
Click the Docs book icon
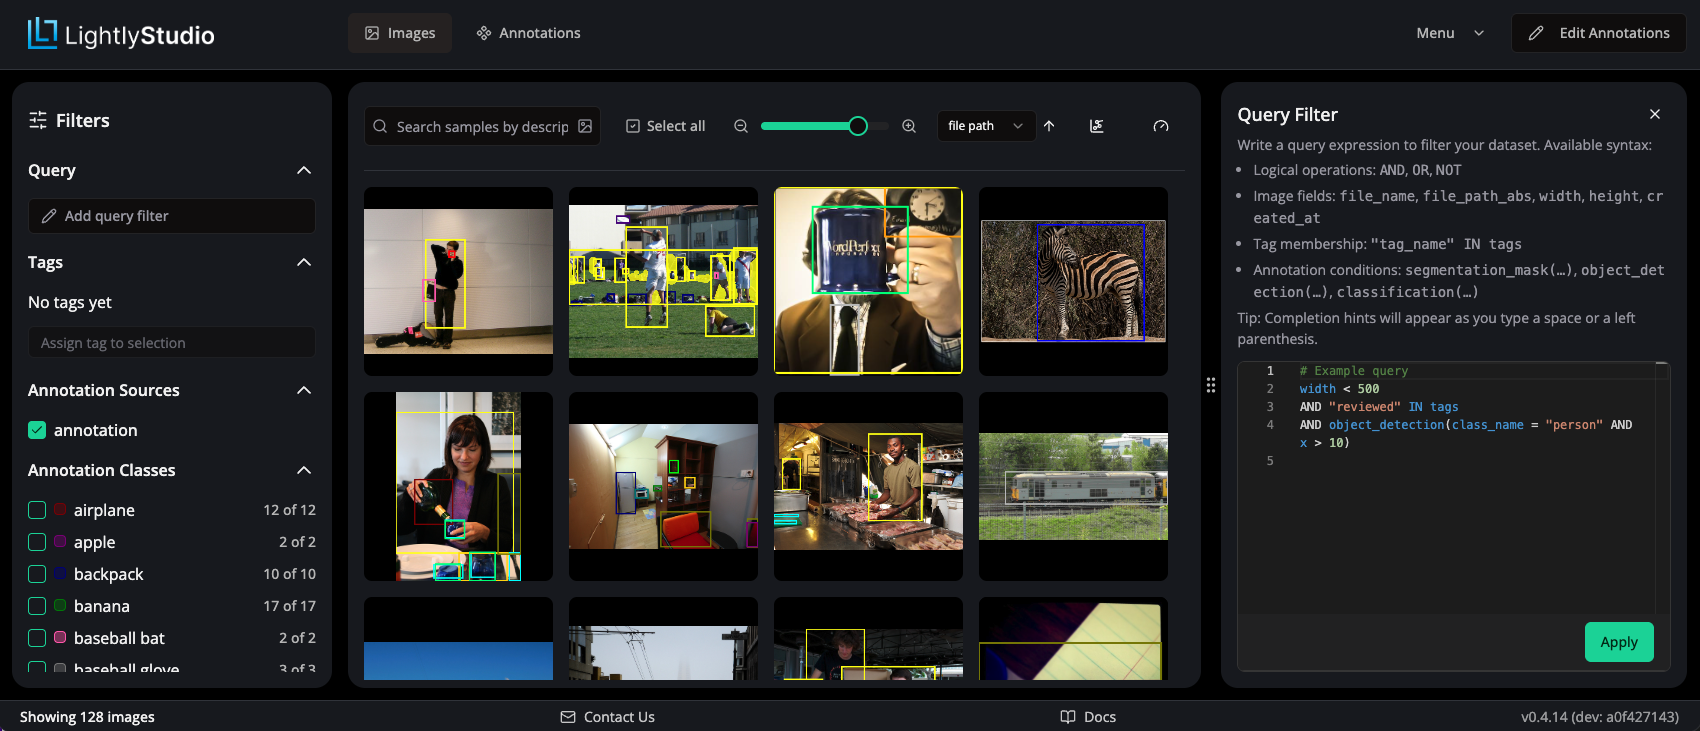[1068, 717]
